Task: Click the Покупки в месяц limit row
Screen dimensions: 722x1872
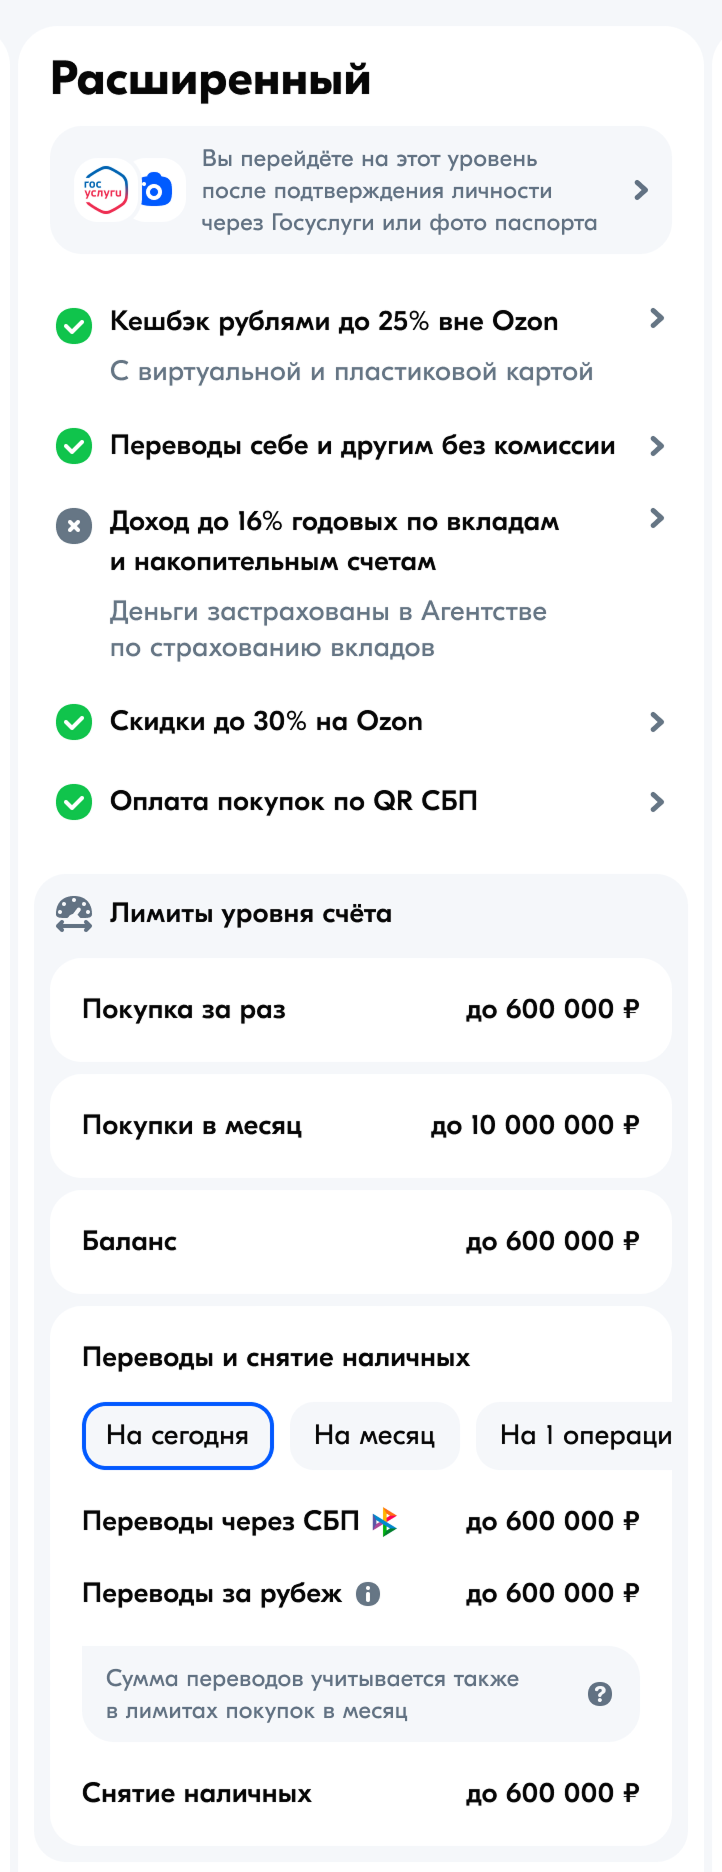Action: coord(361,1126)
